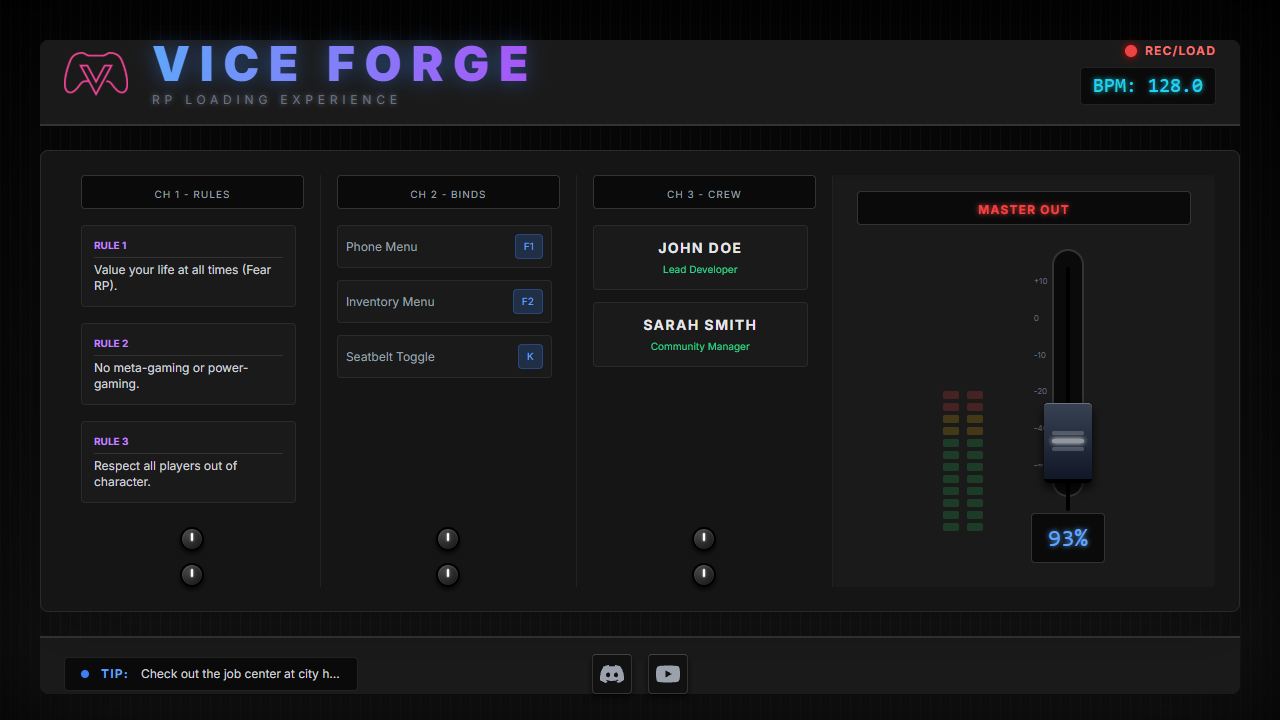
Task: Select the CH 3 - CREW channel header
Action: pyautogui.click(x=704, y=193)
